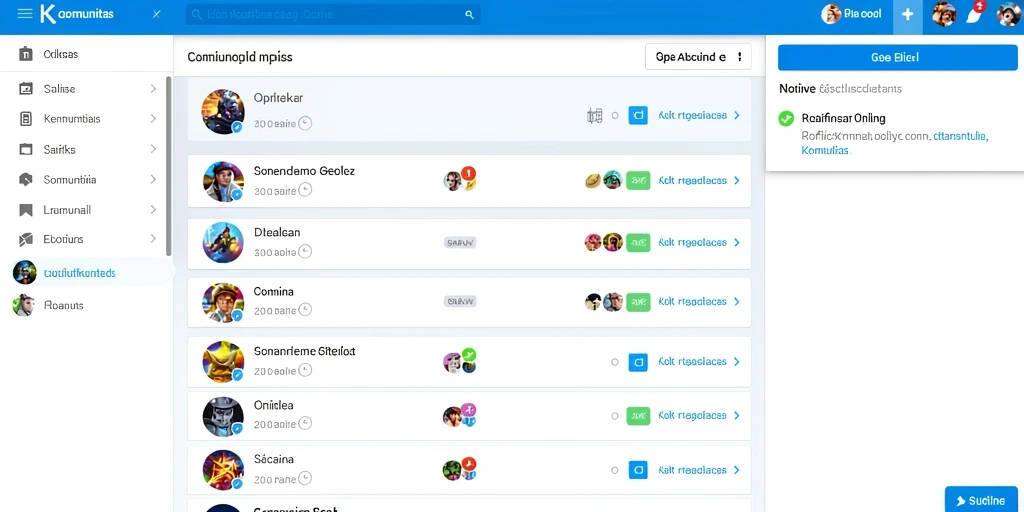1024x512 pixels.
Task: Open Sonendemo Geolez avatar thumbnail
Action: 223,181
